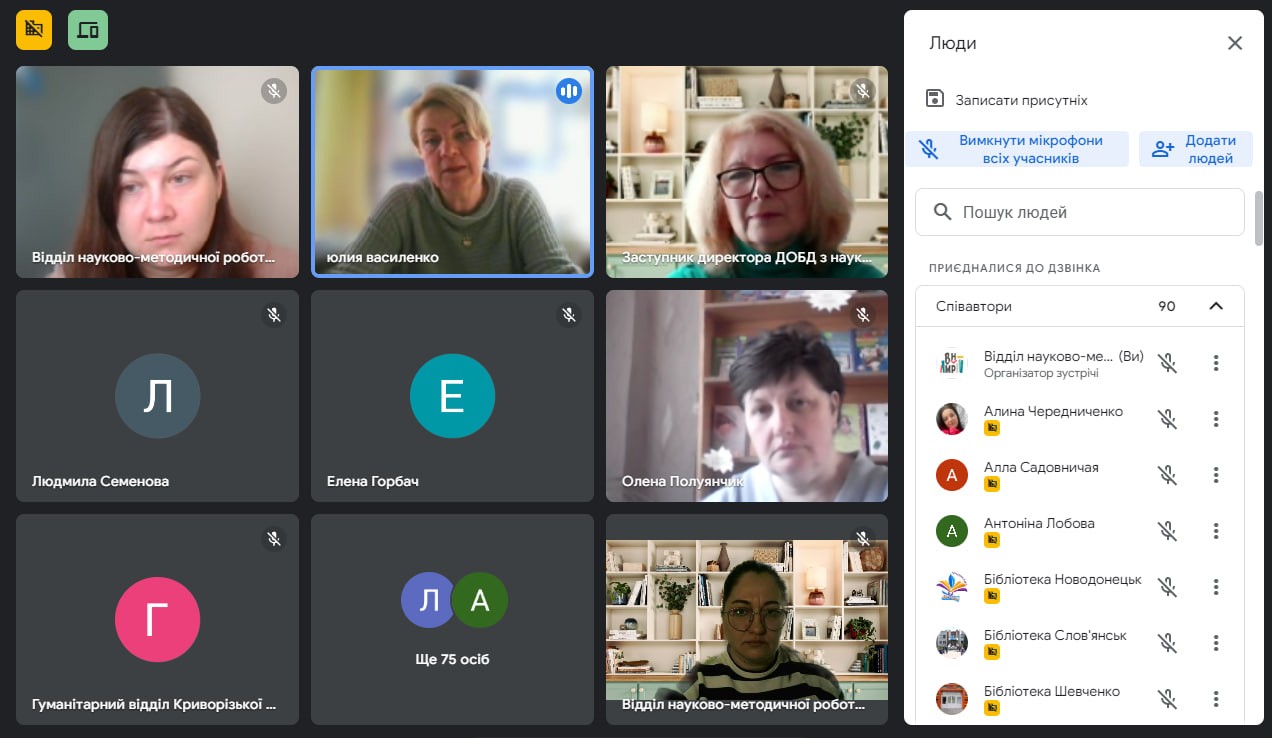This screenshot has height=738, width=1272.
Task: Select Елена Горбач's tile
Action: coord(452,396)
